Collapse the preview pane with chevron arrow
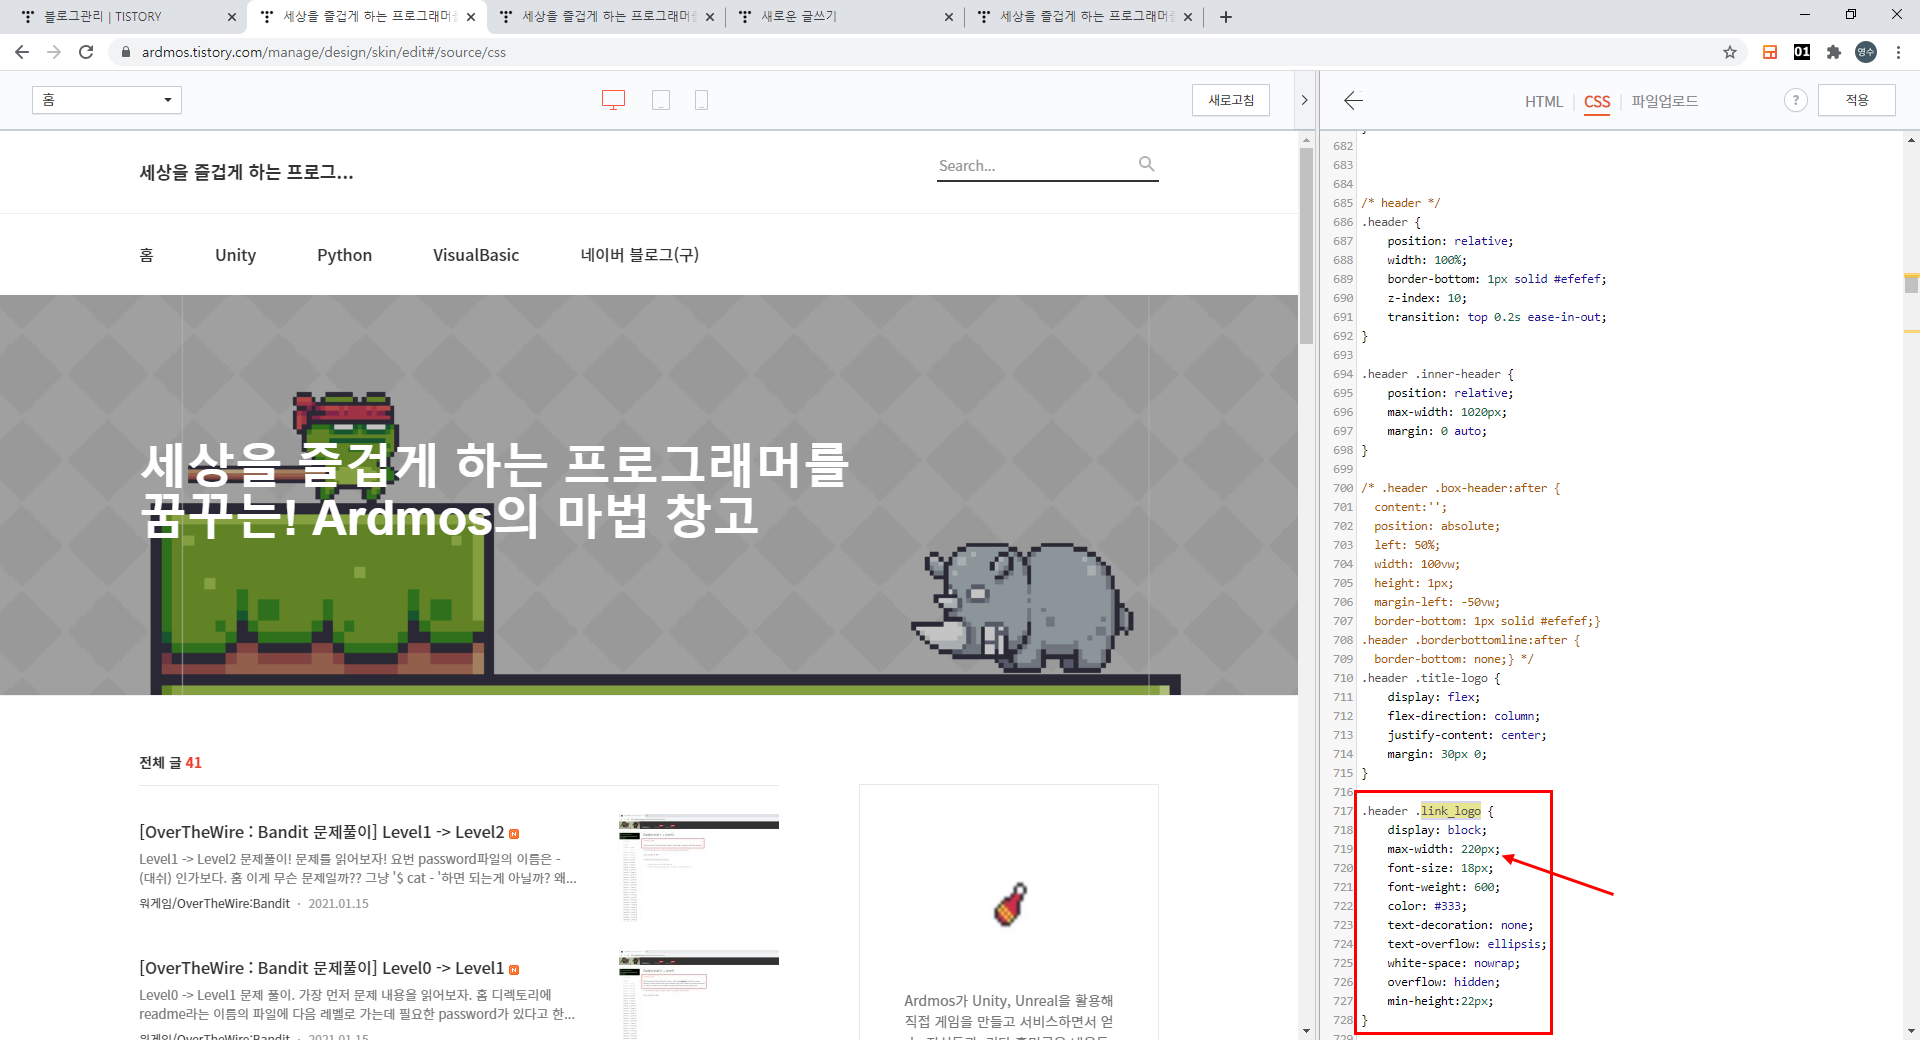This screenshot has width=1920, height=1040. pyautogui.click(x=1304, y=100)
